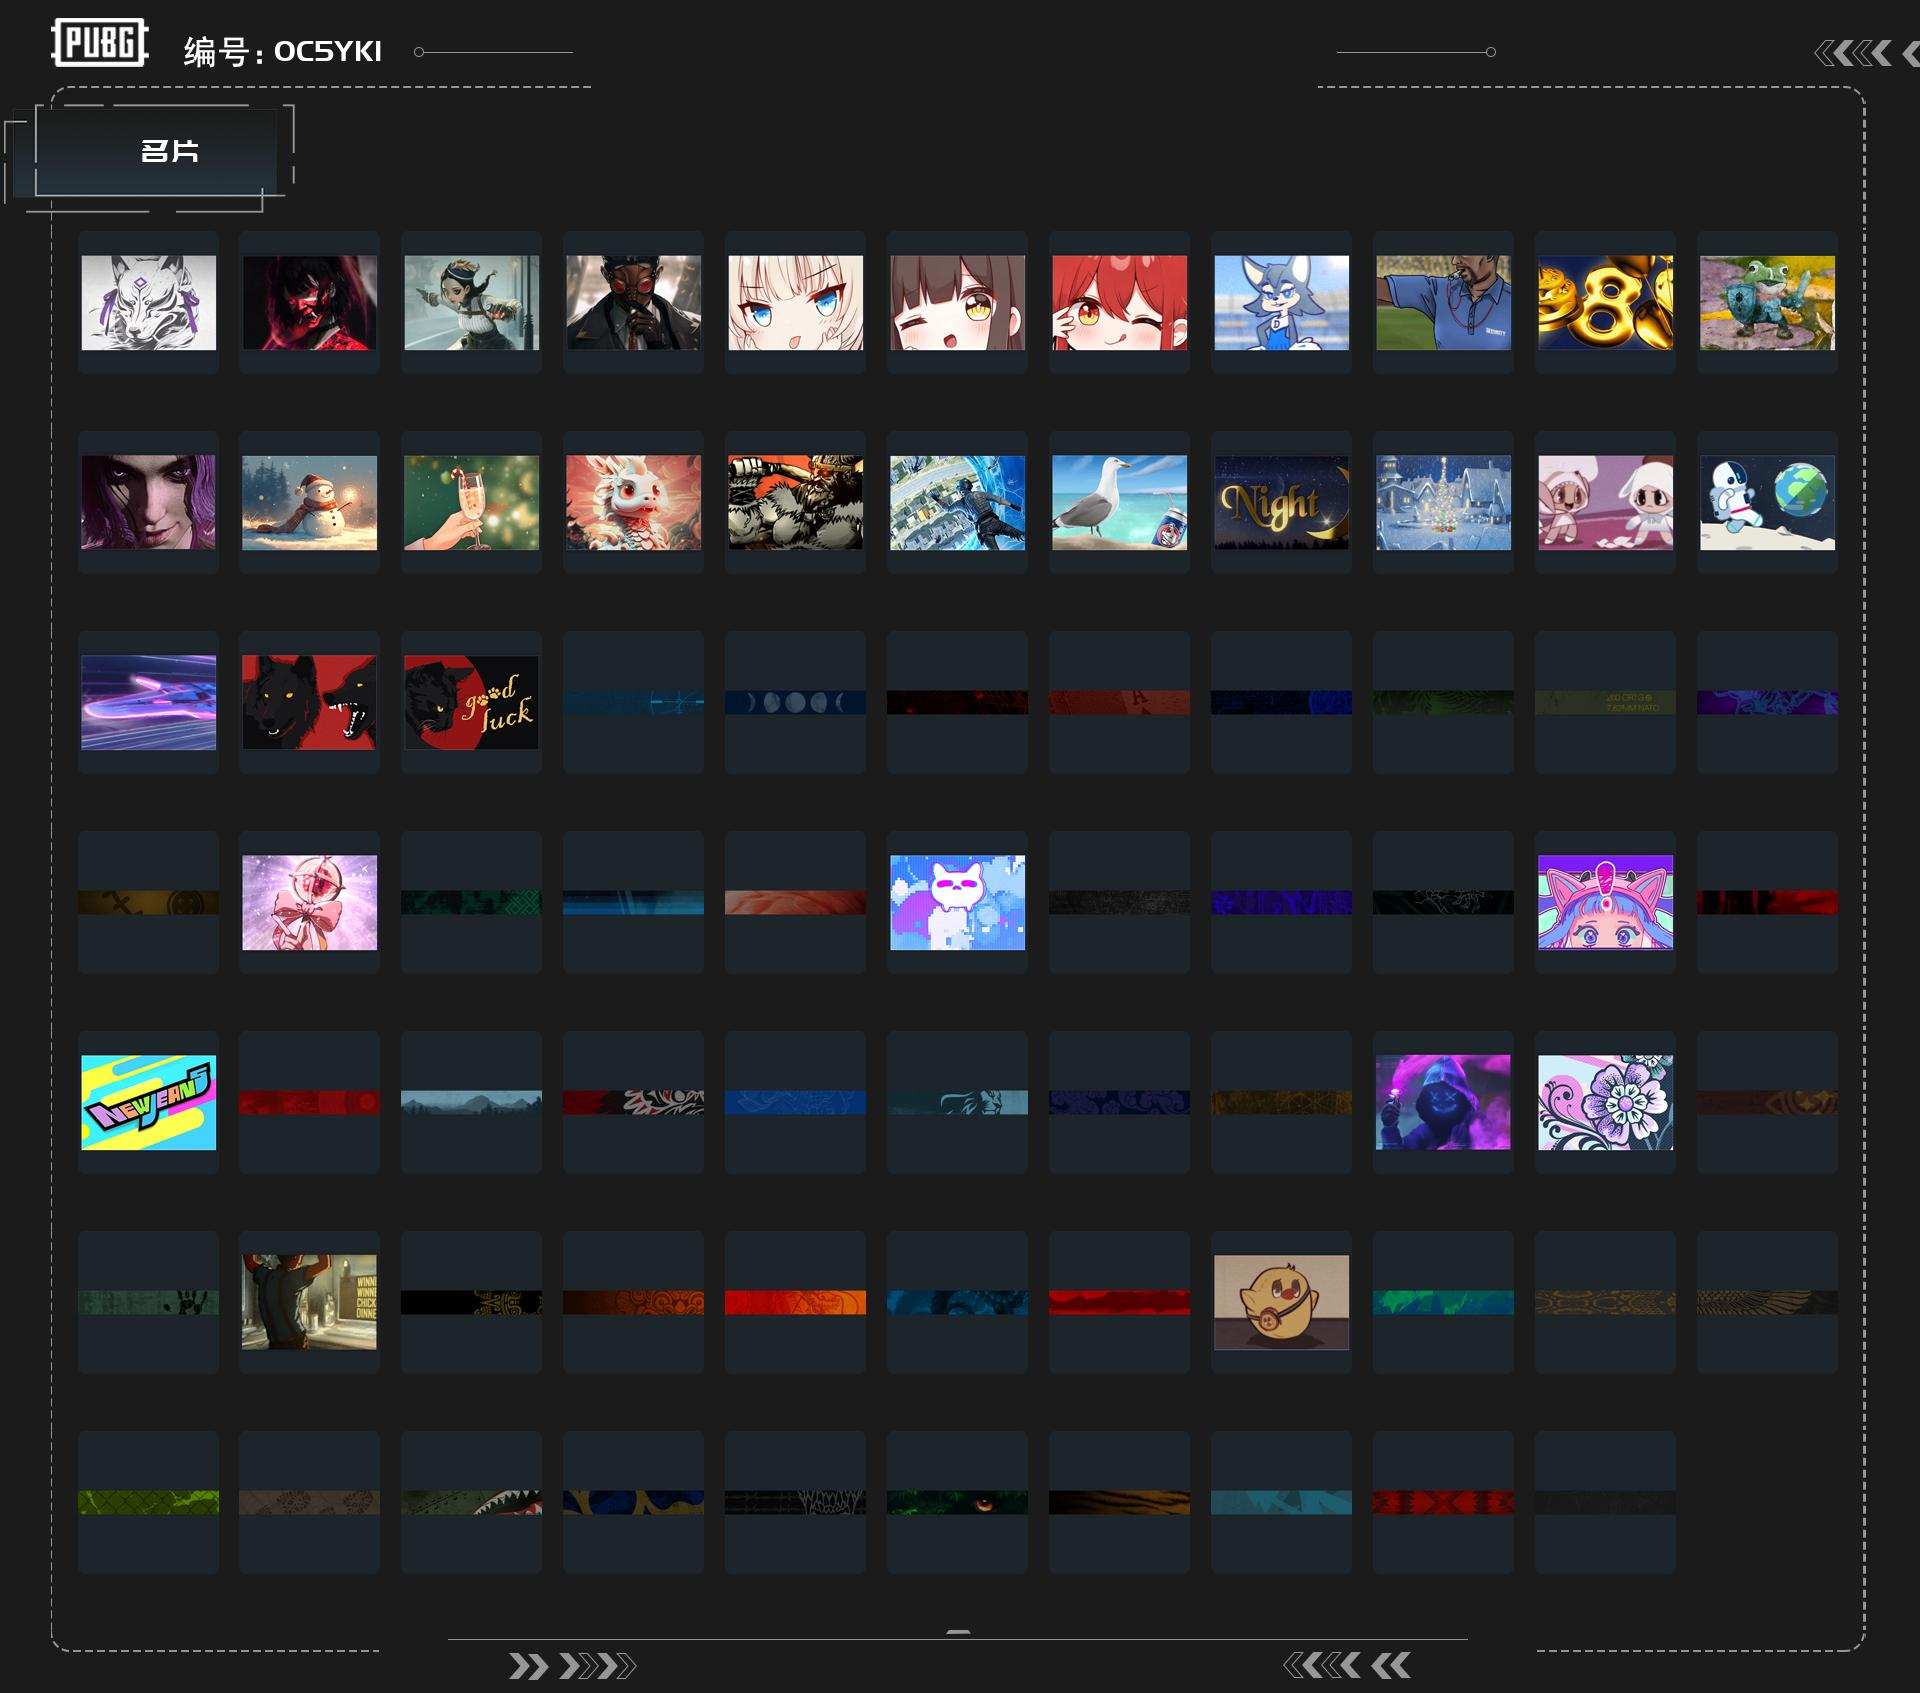This screenshot has width=1920, height=1693.
Task: Pick the frog figurine name card
Action: (x=1768, y=302)
